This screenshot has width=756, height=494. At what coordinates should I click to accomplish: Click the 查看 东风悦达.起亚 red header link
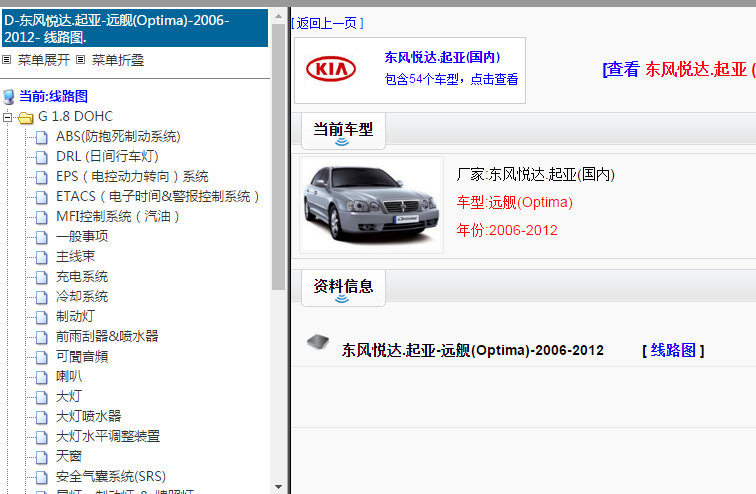point(679,69)
